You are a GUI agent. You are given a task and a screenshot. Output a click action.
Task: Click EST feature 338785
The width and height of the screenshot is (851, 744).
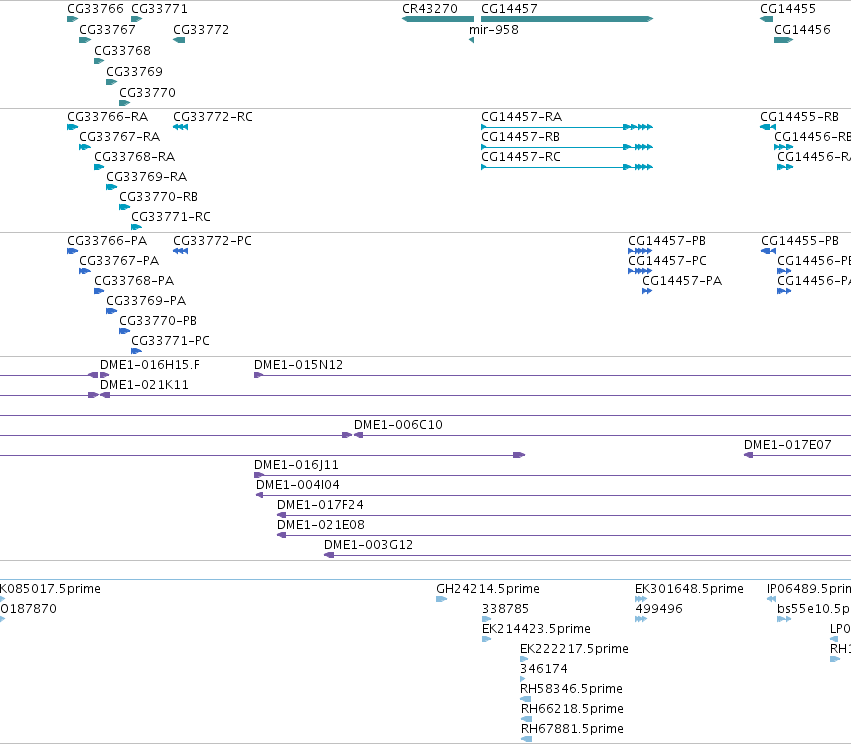505,609
